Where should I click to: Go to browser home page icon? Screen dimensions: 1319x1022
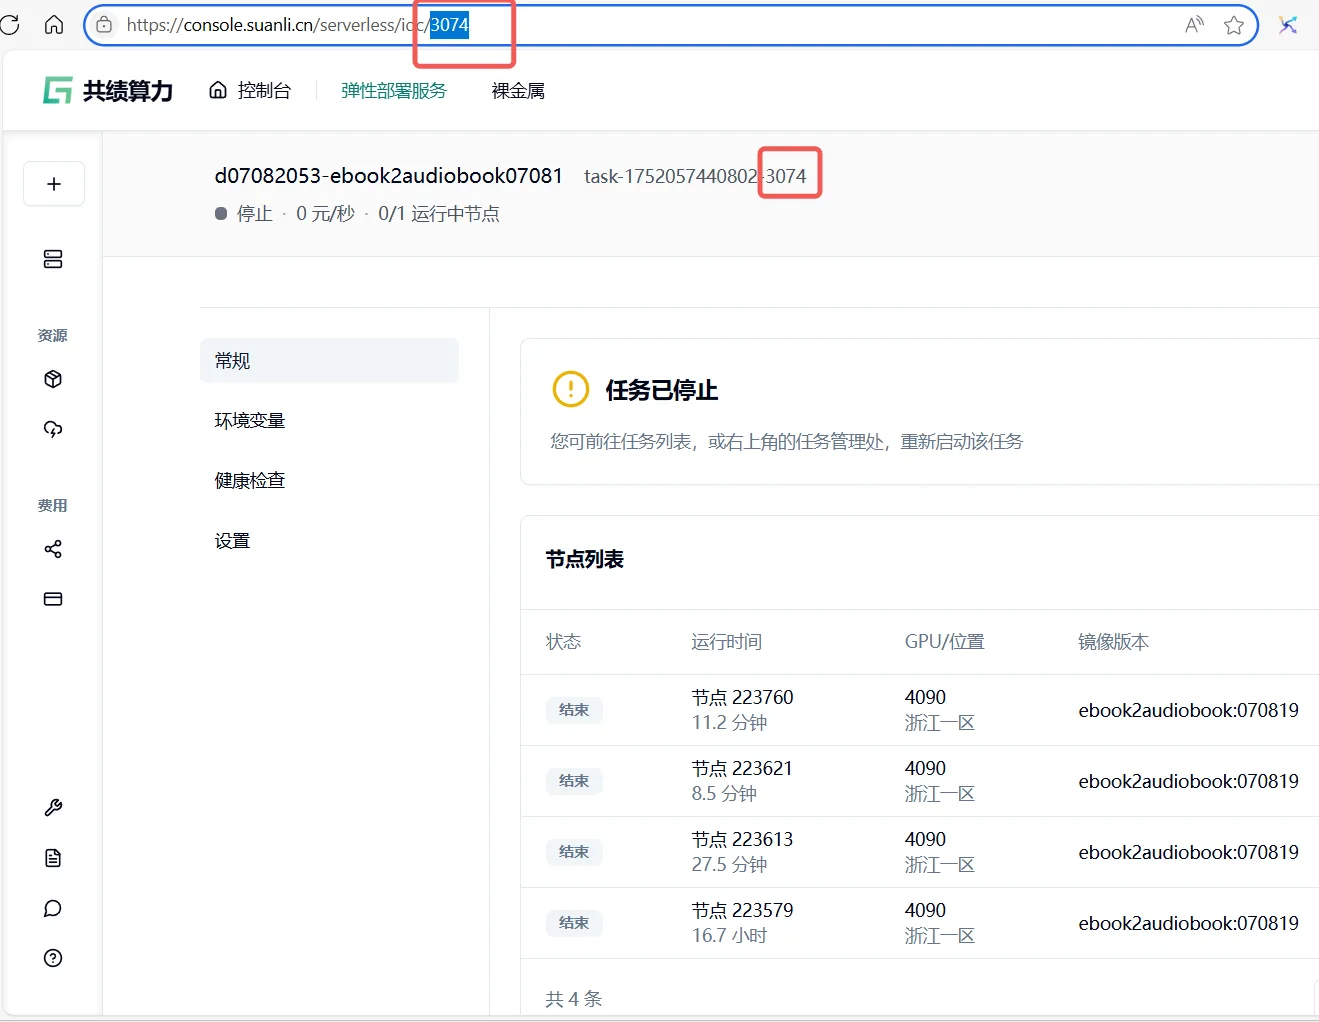54,25
